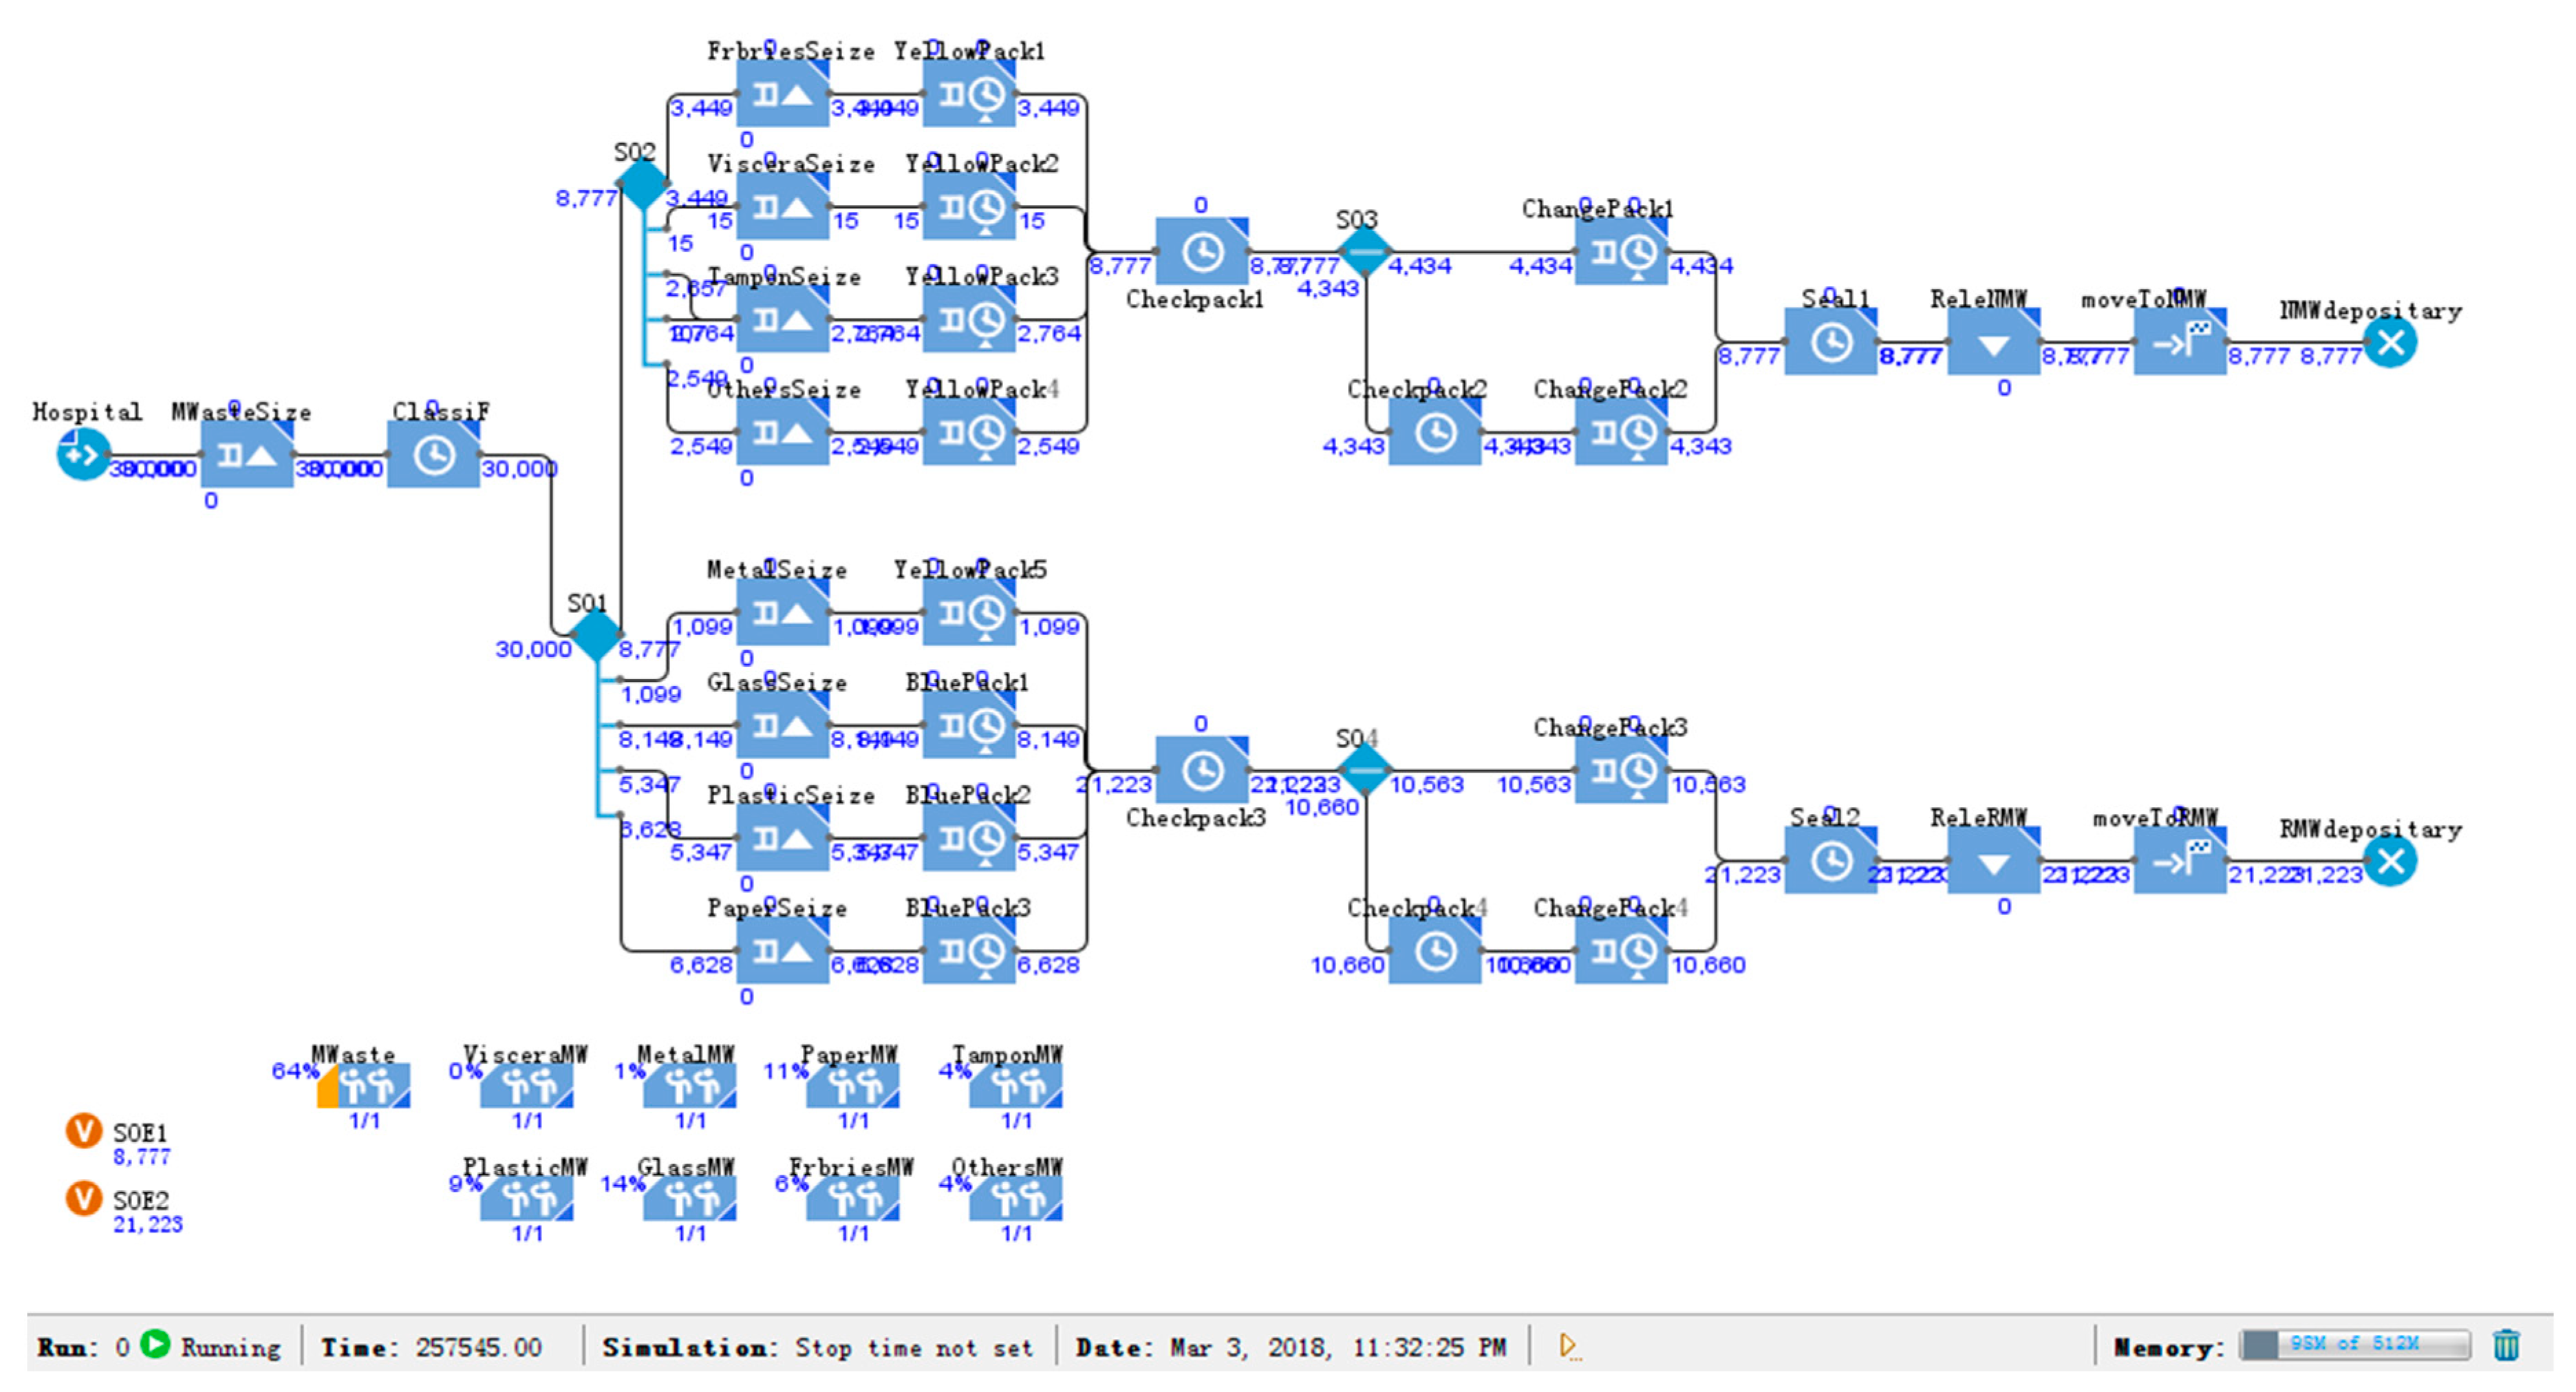2576x1392 pixels.
Task: Select the Checkpack2 delay block
Action: pyautogui.click(x=1435, y=432)
